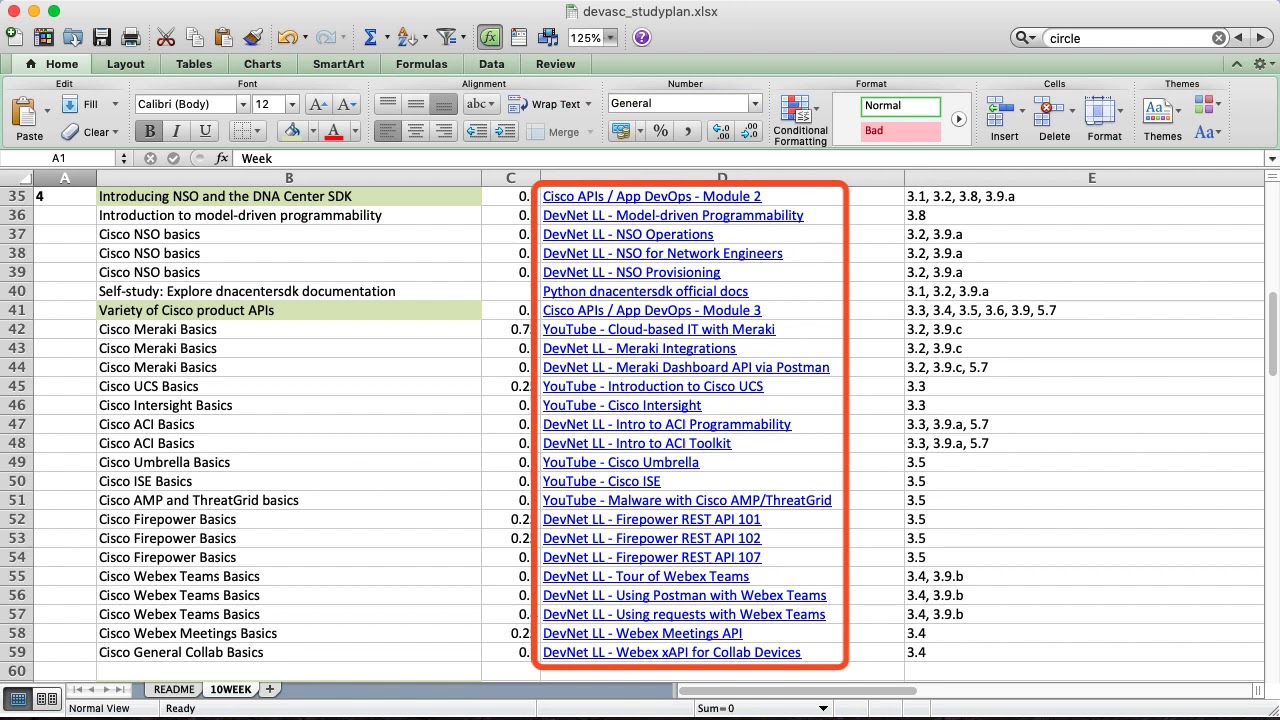Expand the cell styles gallery arrow
1280x720 pixels.
(x=958, y=119)
